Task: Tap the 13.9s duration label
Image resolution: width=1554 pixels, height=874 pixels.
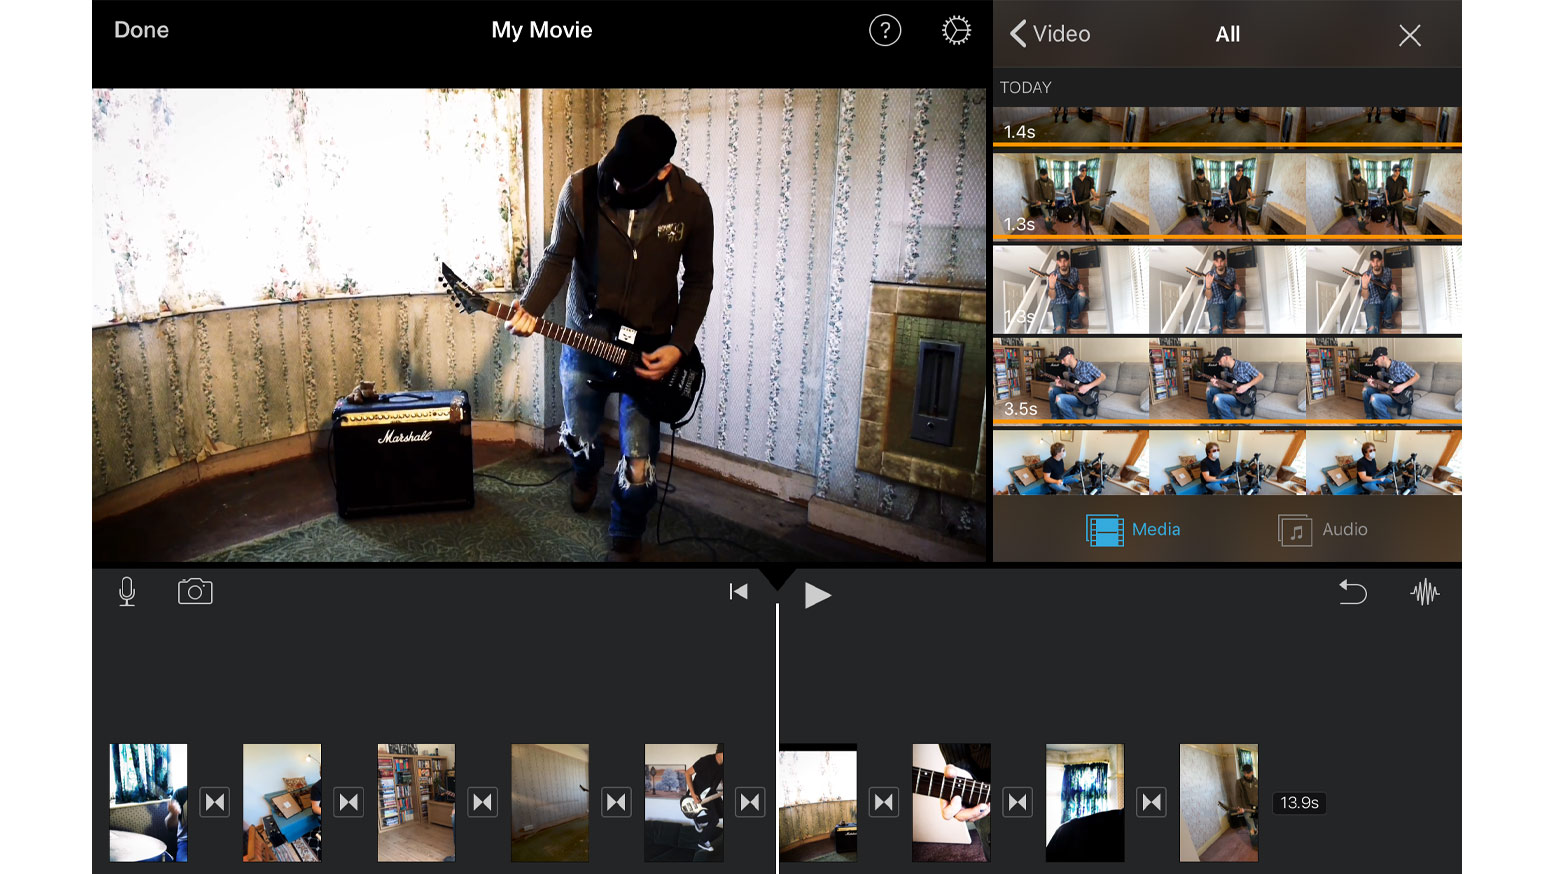Action: pyautogui.click(x=1299, y=803)
